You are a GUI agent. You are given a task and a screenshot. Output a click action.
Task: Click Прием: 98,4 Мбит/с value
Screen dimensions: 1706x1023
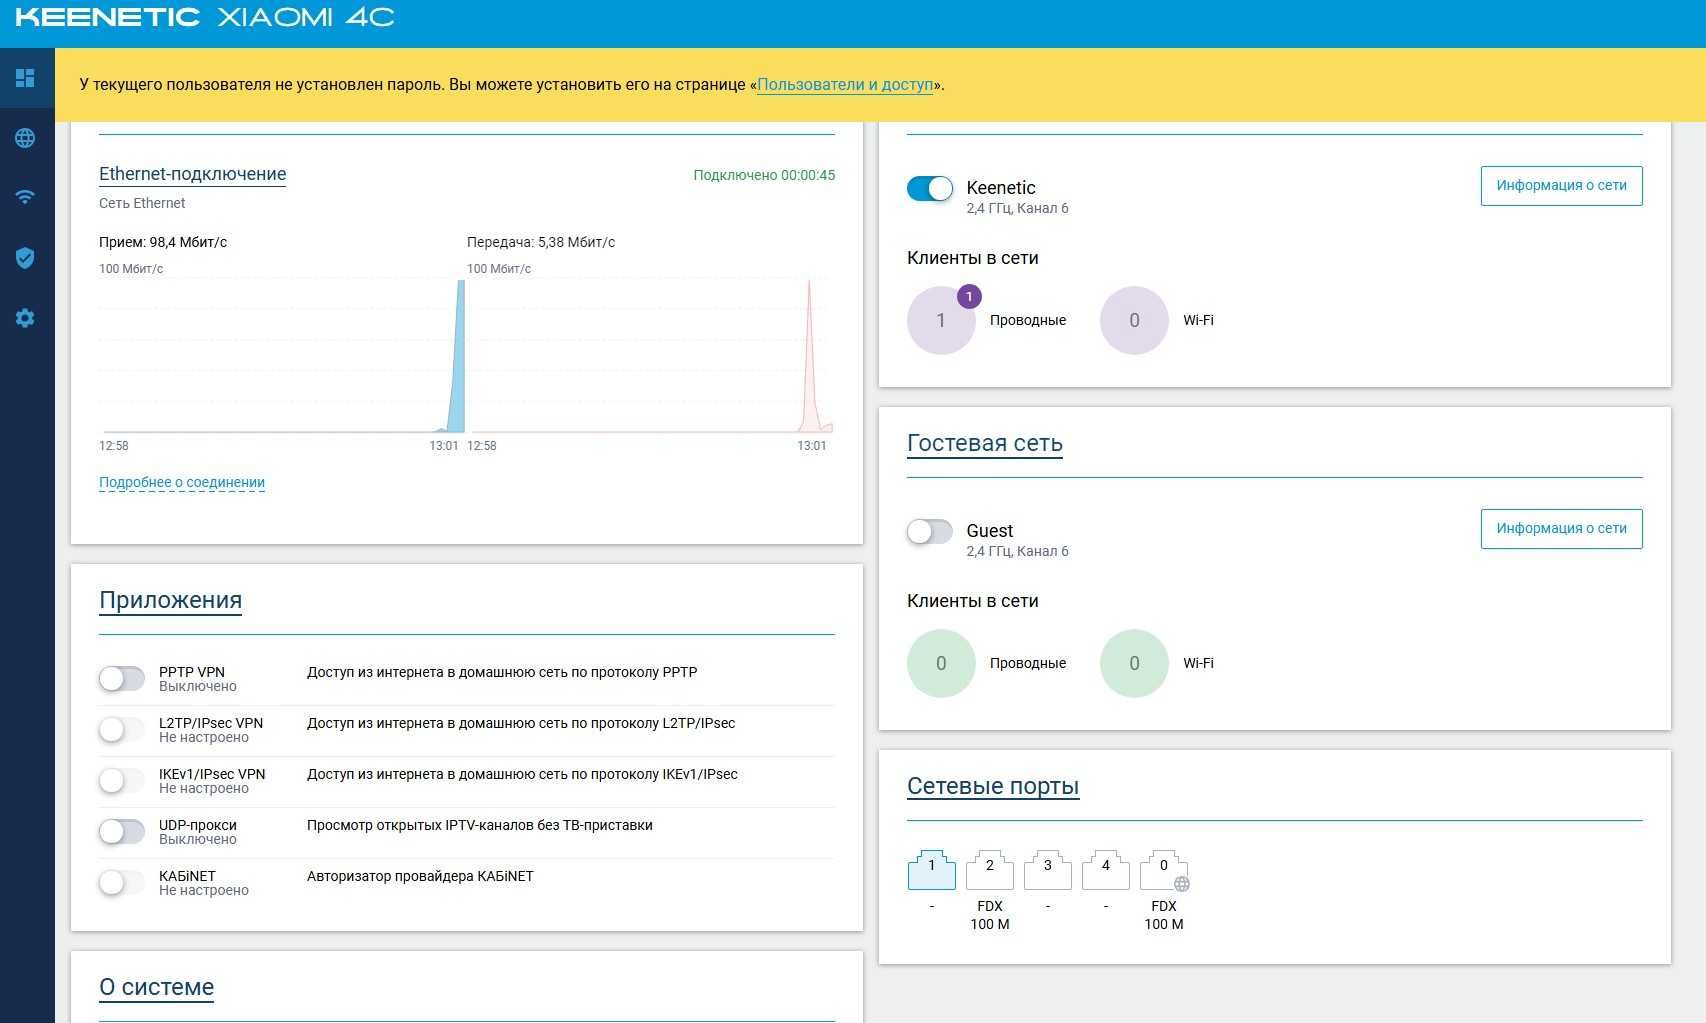163,242
